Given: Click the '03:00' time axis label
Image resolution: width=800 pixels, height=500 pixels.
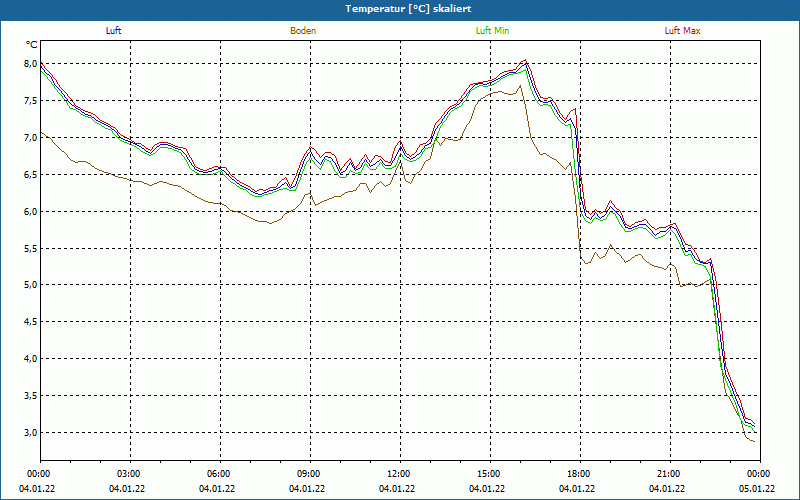Looking at the screenshot, I should coord(127,474).
